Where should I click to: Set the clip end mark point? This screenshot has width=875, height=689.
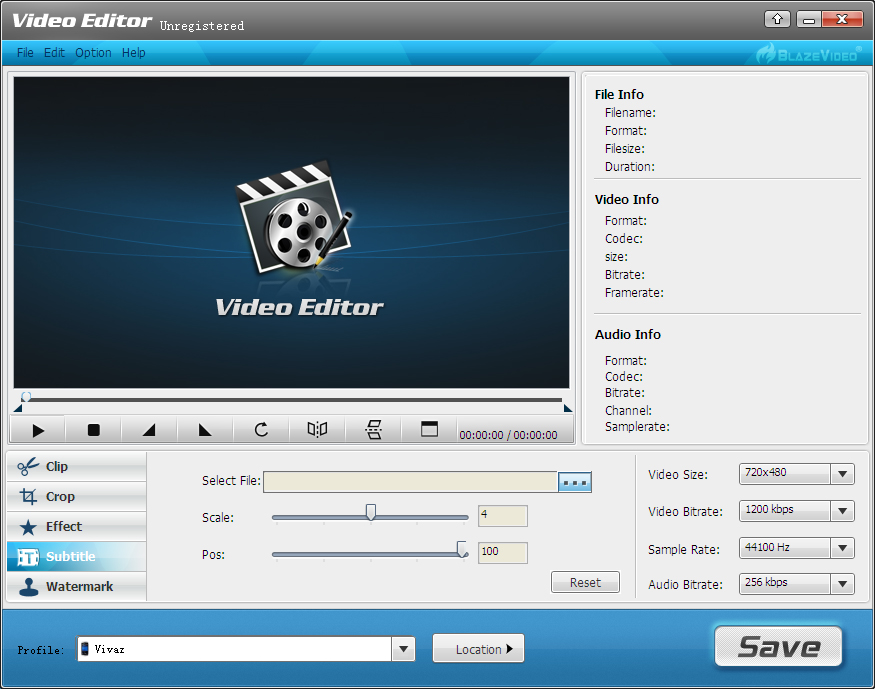tap(205, 430)
